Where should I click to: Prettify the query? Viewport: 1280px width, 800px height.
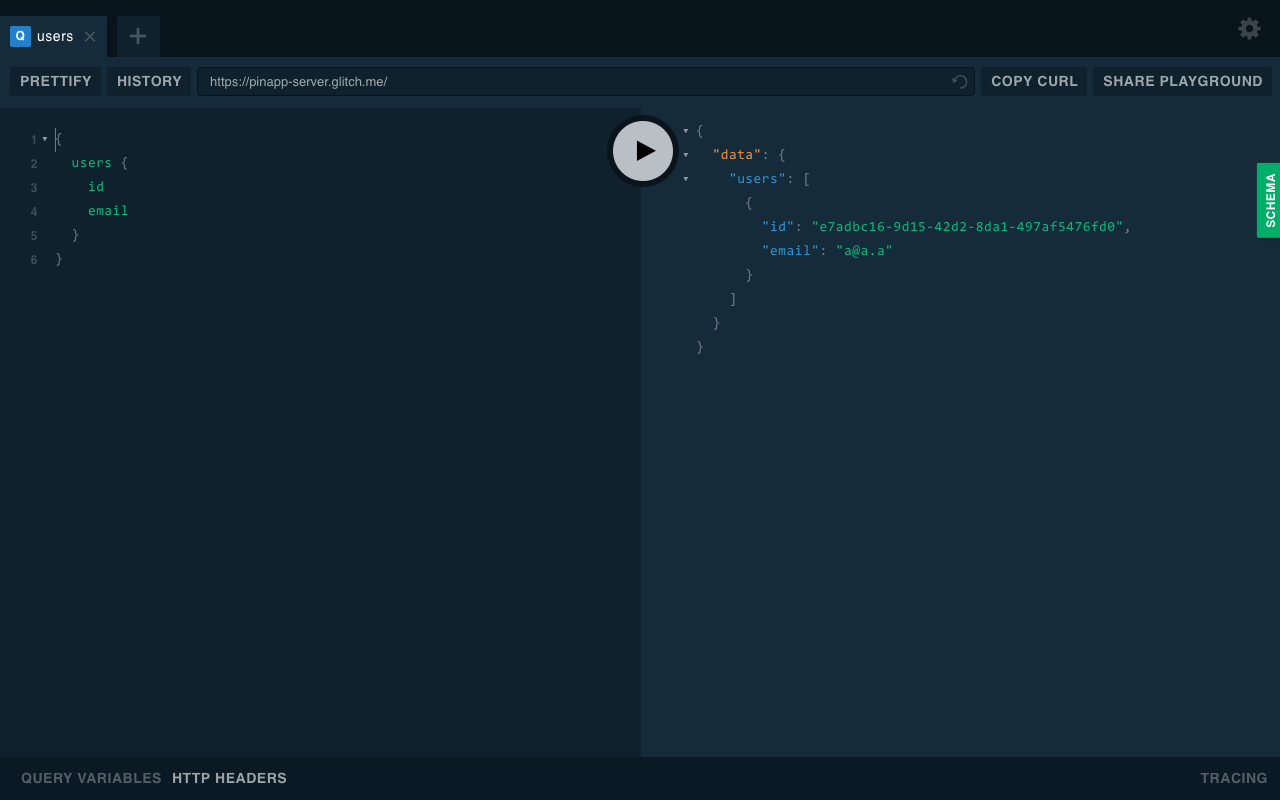coord(56,81)
